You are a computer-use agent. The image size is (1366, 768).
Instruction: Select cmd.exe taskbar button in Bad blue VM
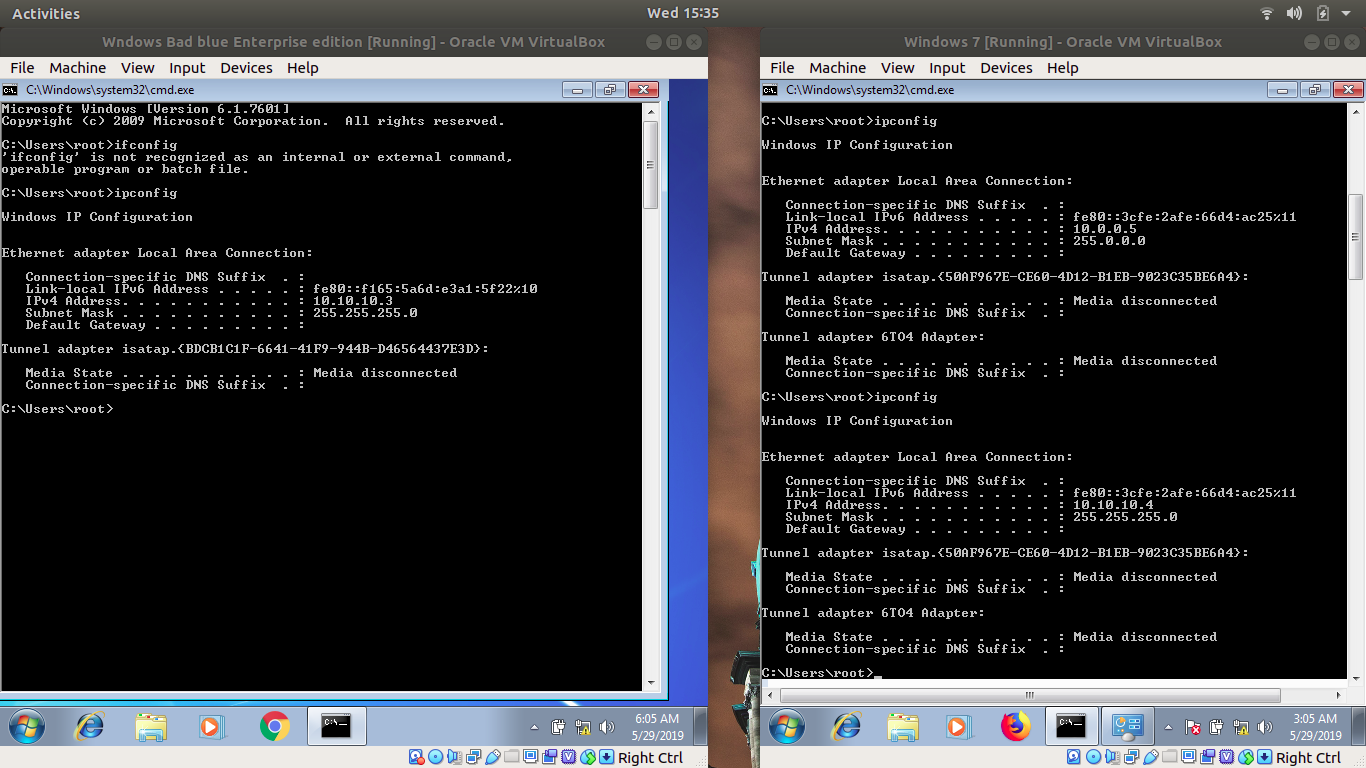point(336,726)
